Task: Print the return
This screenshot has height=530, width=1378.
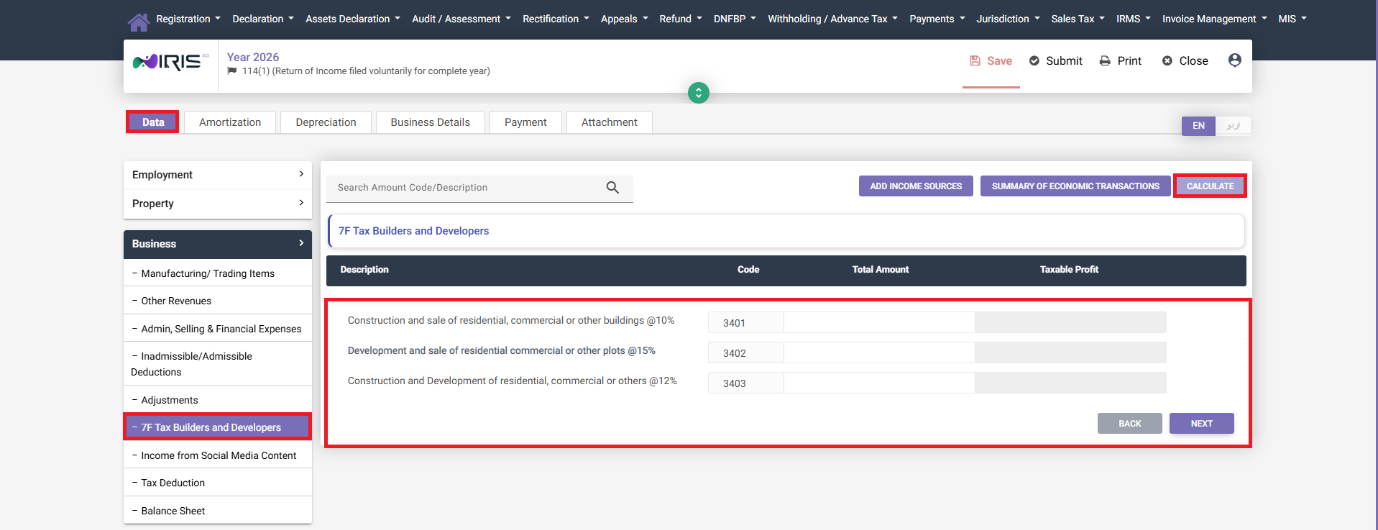Action: [x=1120, y=61]
